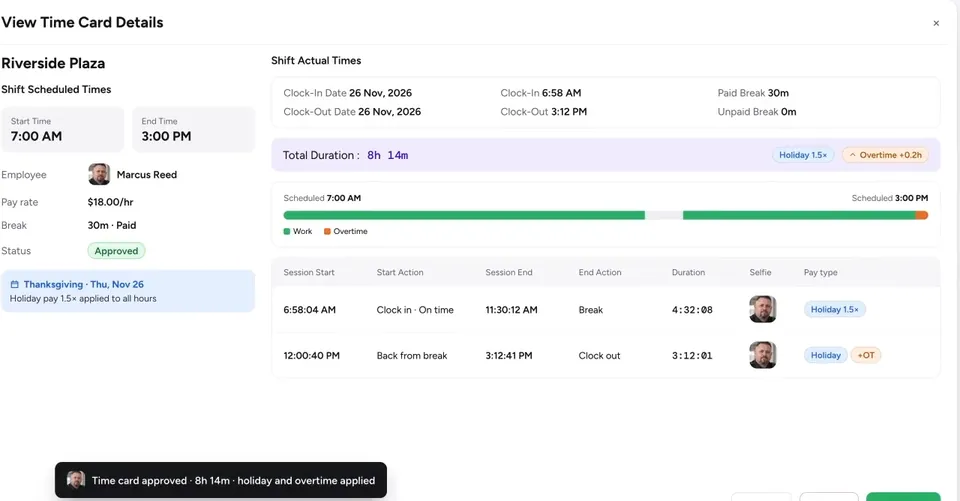Click the Unpaid Break 0m value

[x=789, y=112]
